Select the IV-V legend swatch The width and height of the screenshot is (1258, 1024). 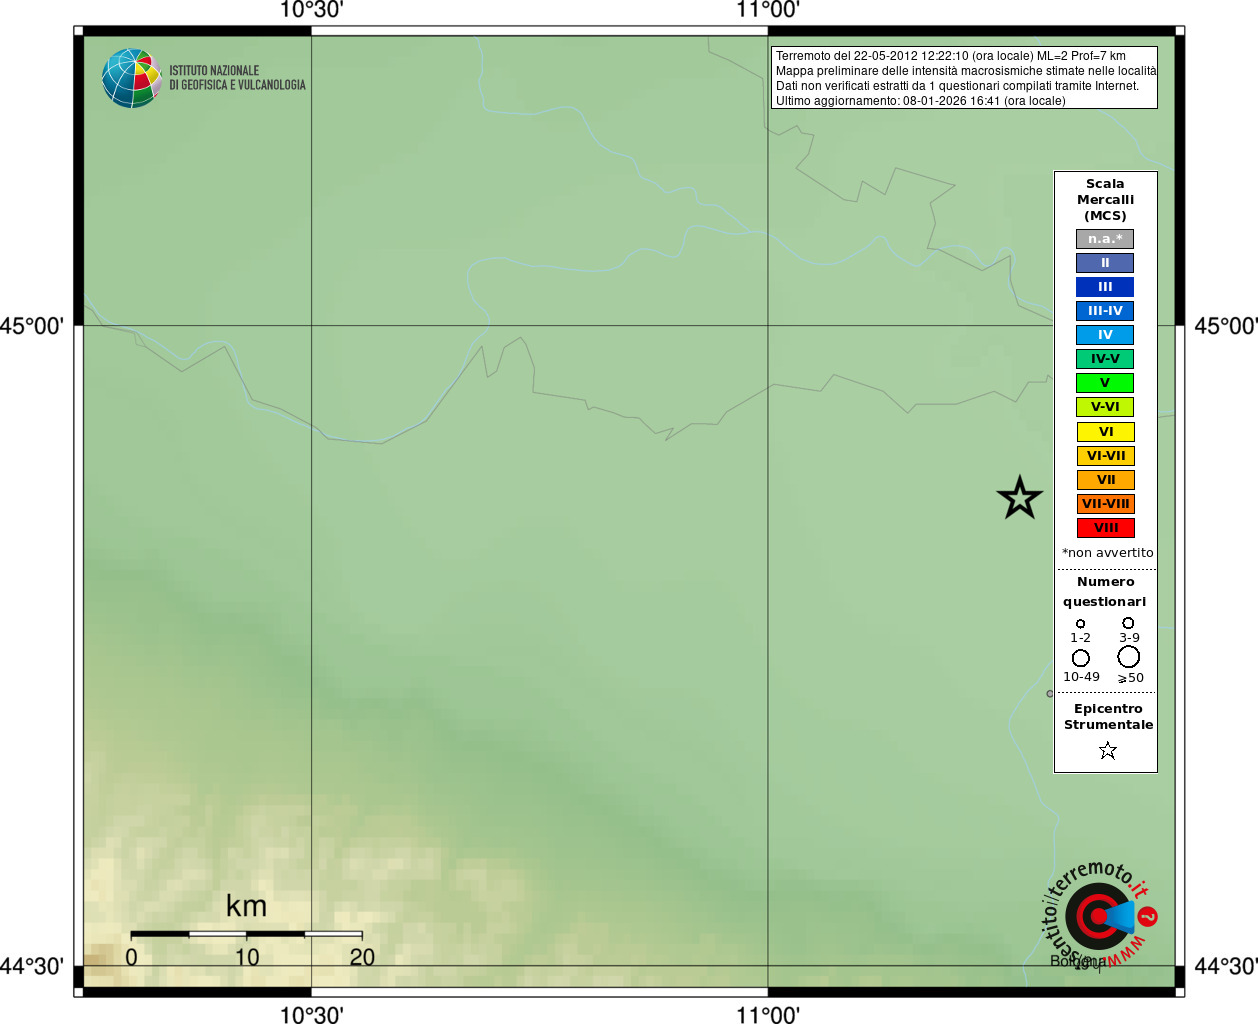pos(1105,359)
